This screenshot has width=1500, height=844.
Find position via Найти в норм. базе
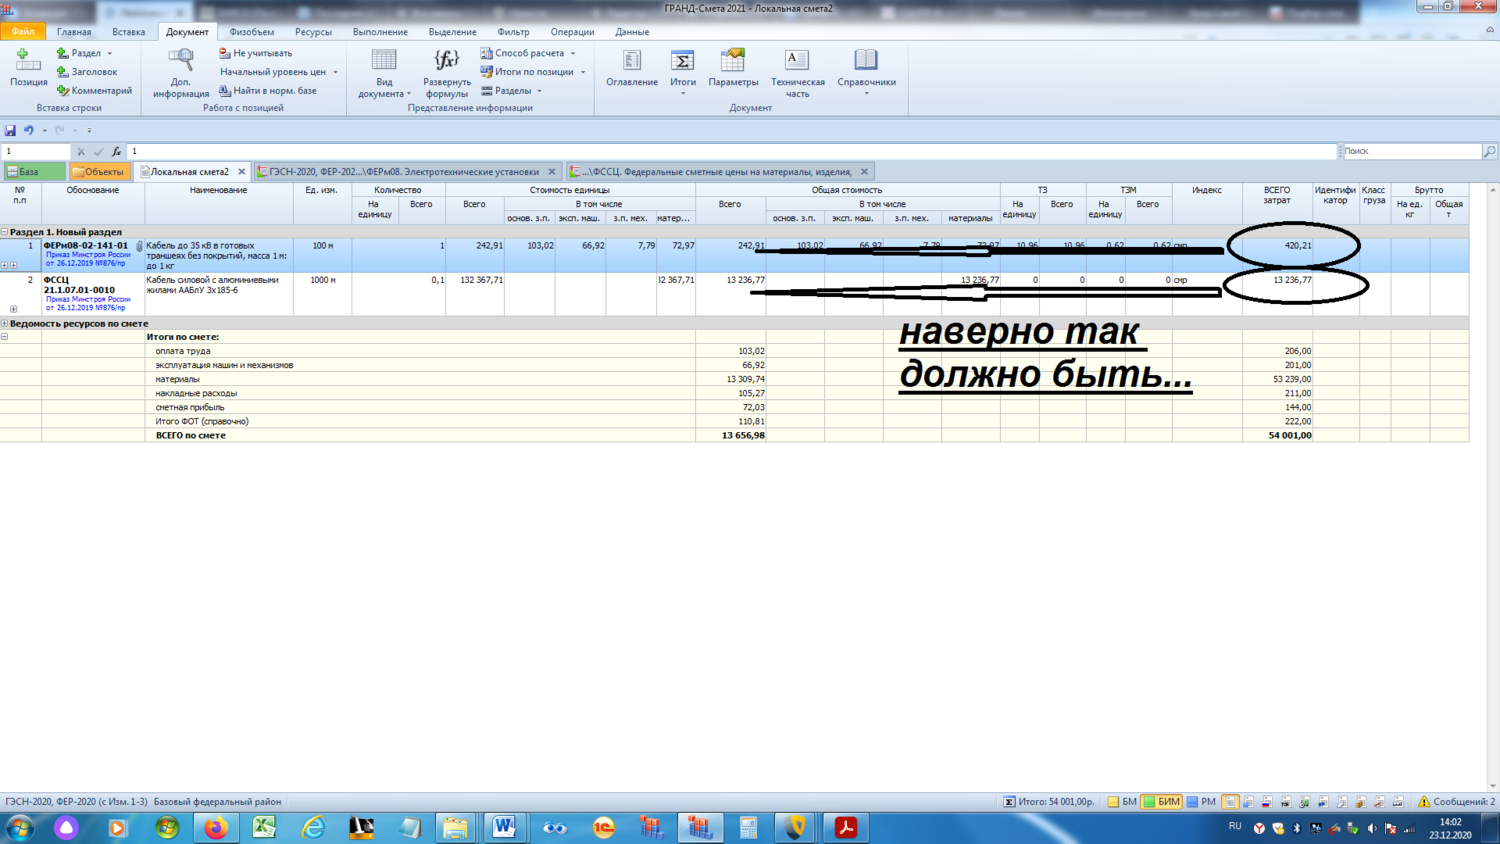268,90
